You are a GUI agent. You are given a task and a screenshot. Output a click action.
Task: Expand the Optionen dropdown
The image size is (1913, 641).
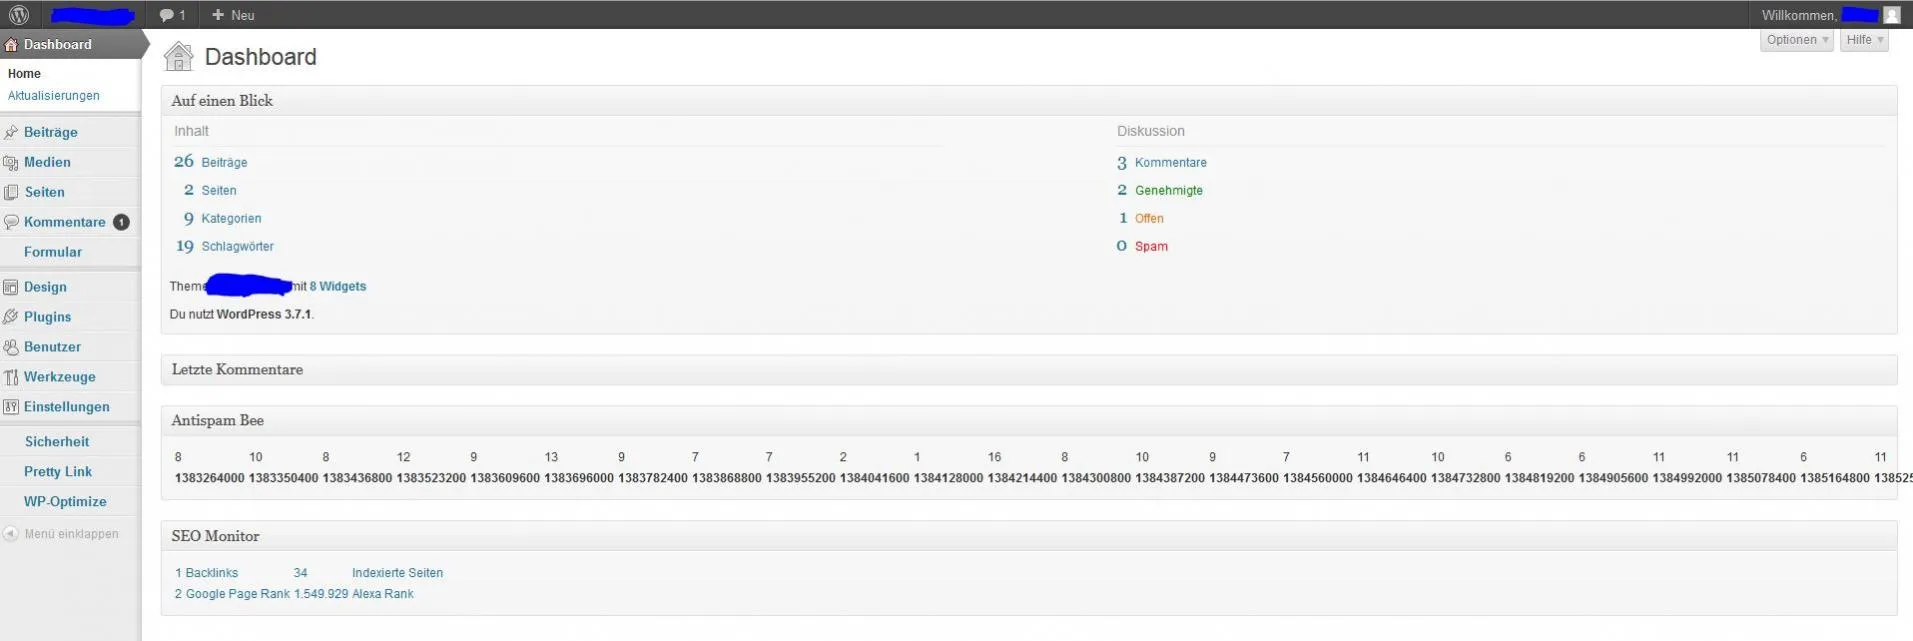point(1797,40)
